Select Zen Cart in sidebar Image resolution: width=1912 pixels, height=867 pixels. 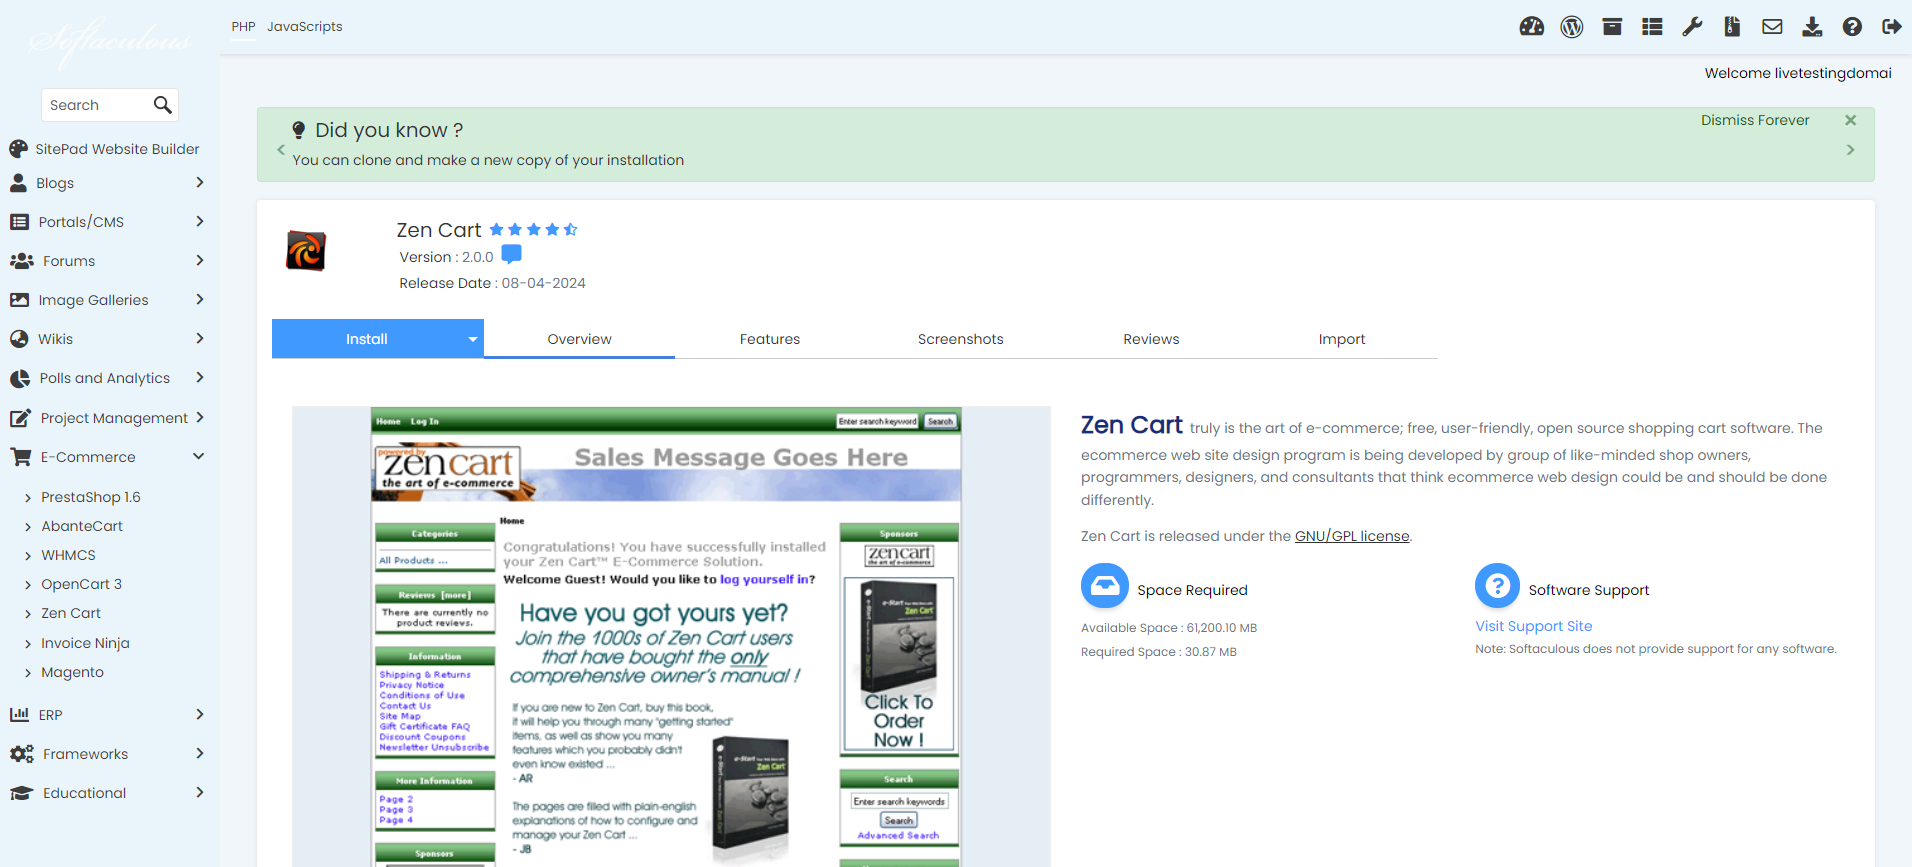pyautogui.click(x=70, y=613)
